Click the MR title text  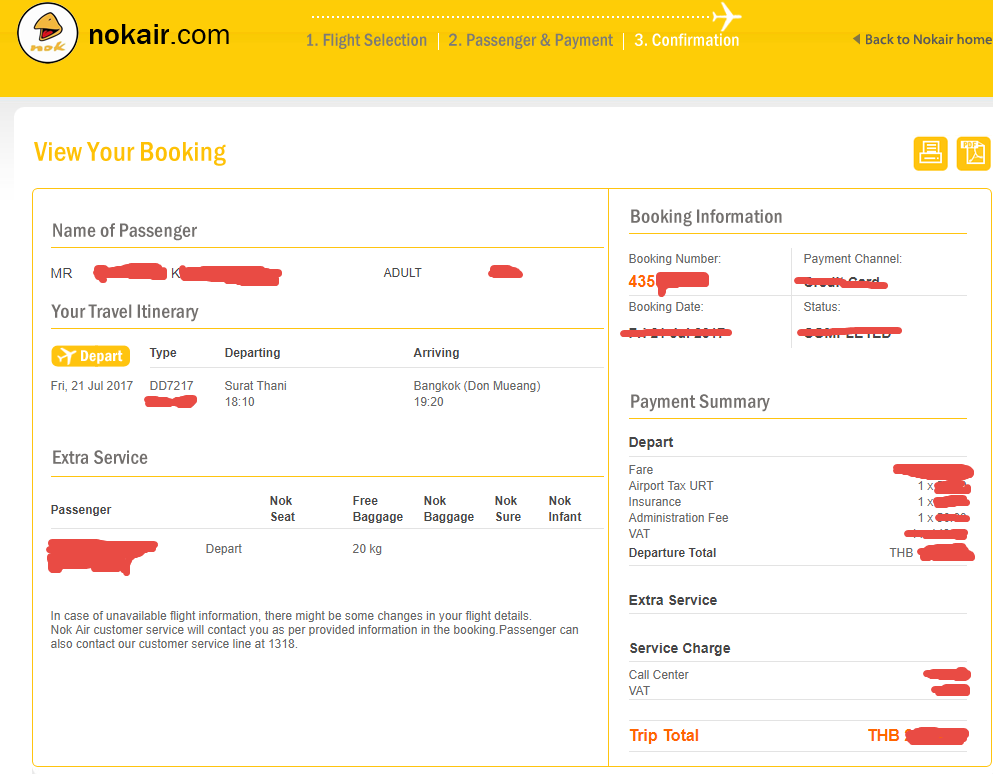click(61, 273)
